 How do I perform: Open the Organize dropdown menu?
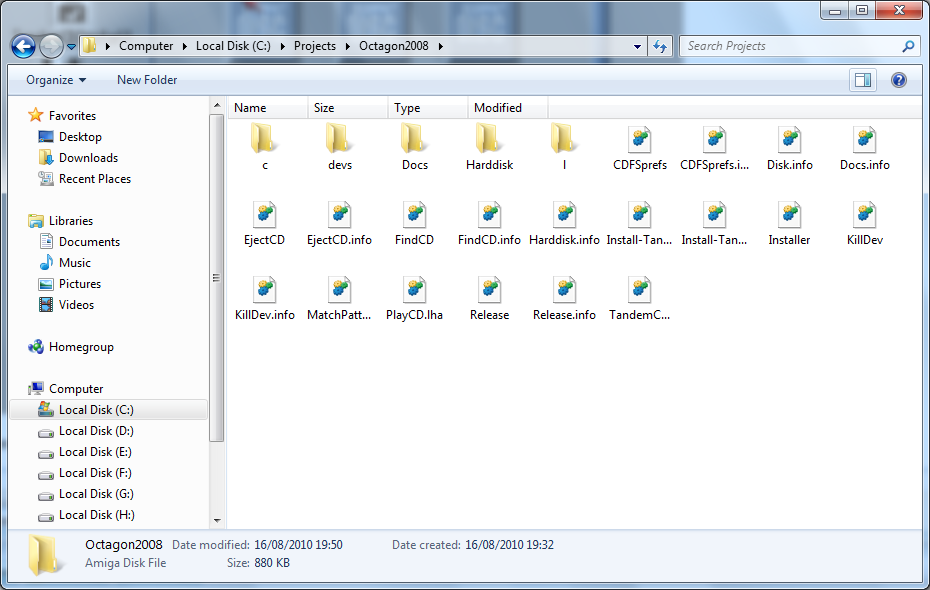pos(56,80)
